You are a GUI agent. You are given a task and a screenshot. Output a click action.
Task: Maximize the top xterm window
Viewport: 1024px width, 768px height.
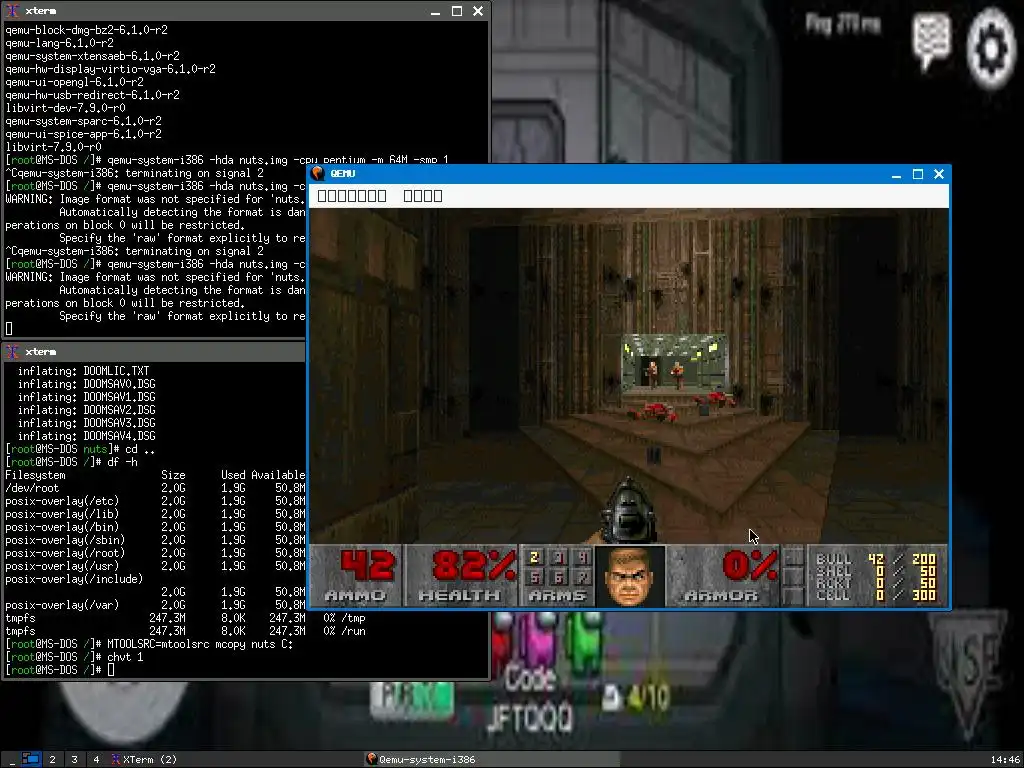(457, 11)
